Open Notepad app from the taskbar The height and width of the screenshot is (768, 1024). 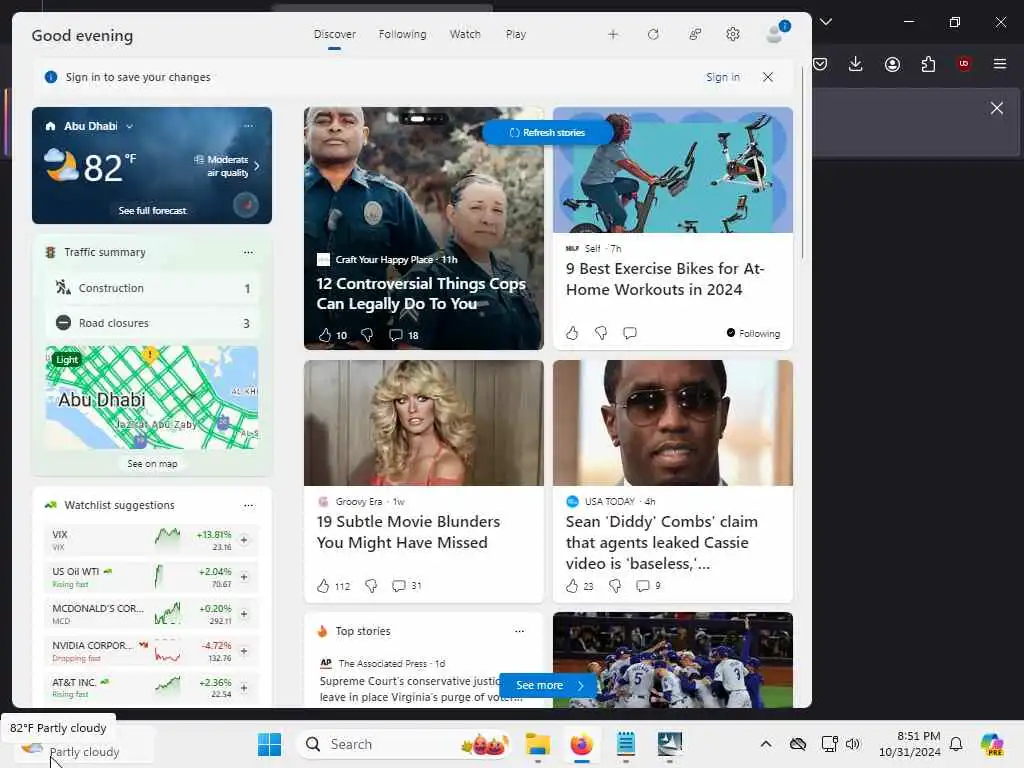click(626, 744)
